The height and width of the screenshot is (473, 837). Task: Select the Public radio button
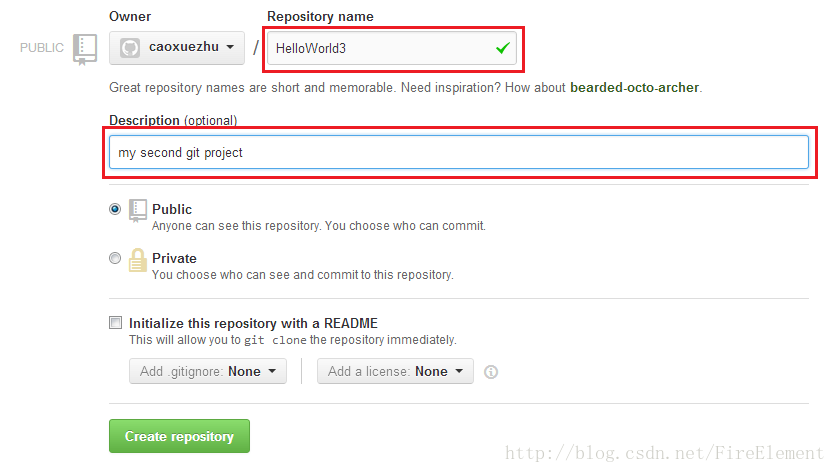point(115,209)
